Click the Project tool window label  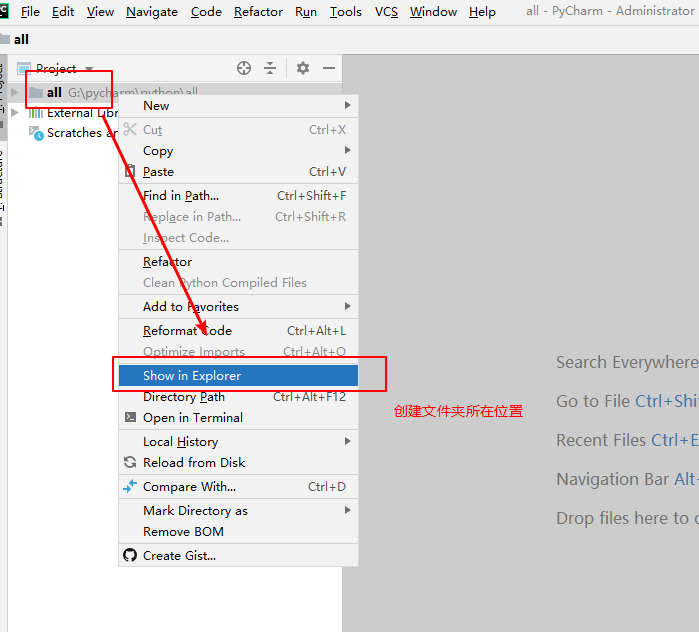pyautogui.click(x=56, y=69)
